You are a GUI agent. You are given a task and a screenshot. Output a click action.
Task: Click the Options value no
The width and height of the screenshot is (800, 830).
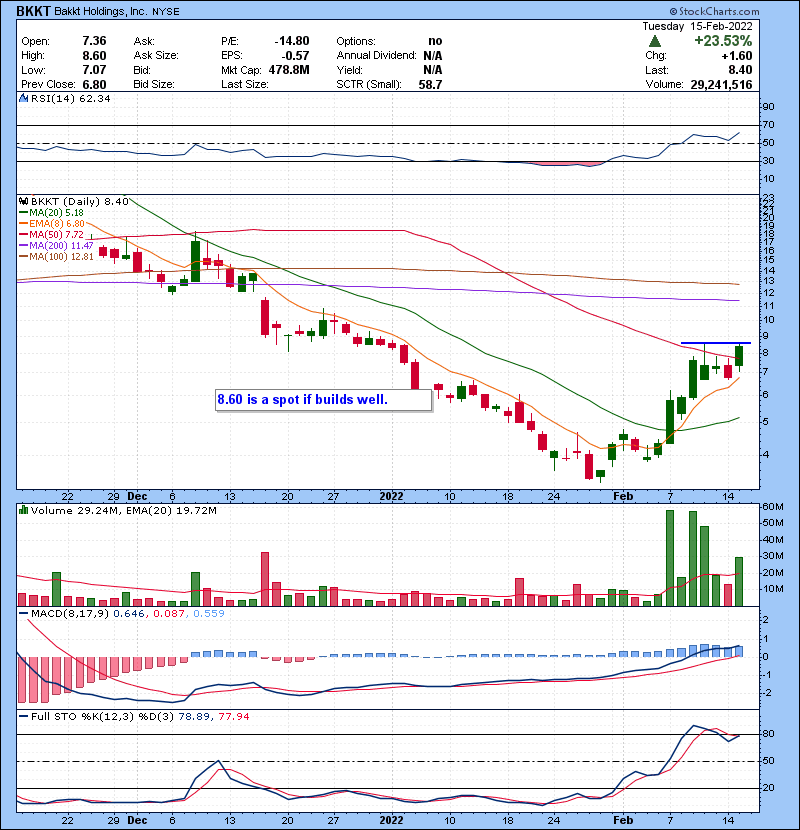coord(435,41)
